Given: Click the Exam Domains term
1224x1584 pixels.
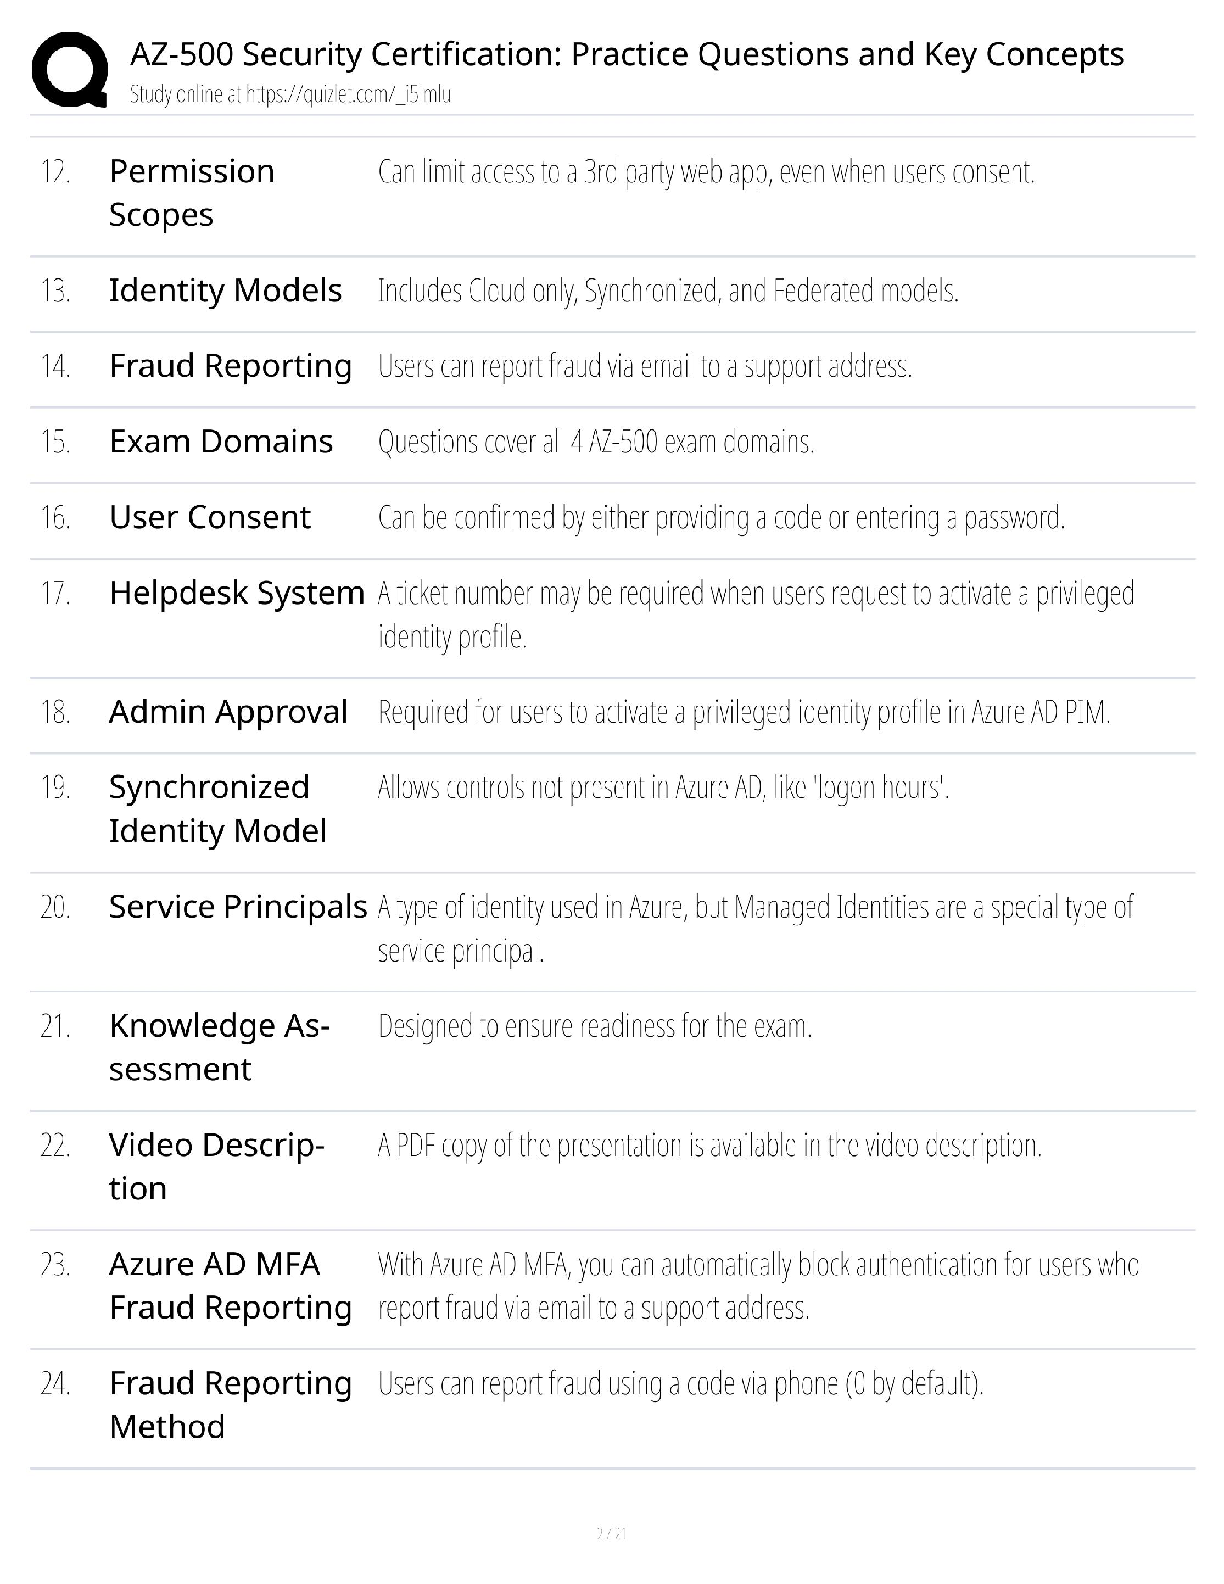Looking at the screenshot, I should click(221, 441).
